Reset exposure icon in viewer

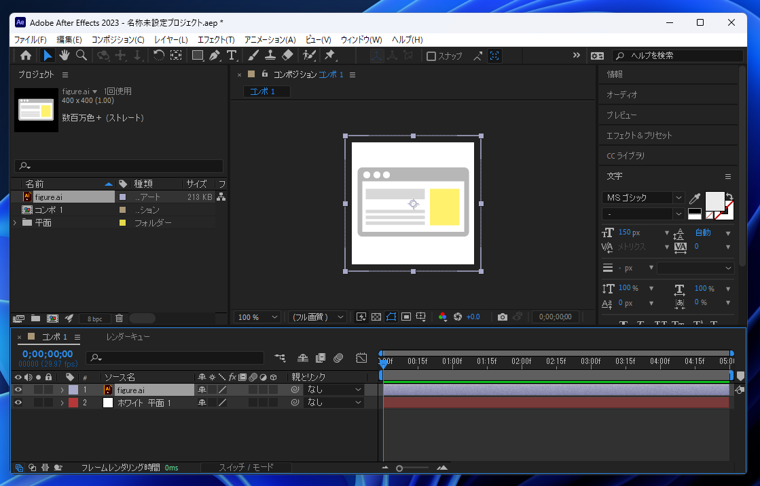click(x=458, y=317)
